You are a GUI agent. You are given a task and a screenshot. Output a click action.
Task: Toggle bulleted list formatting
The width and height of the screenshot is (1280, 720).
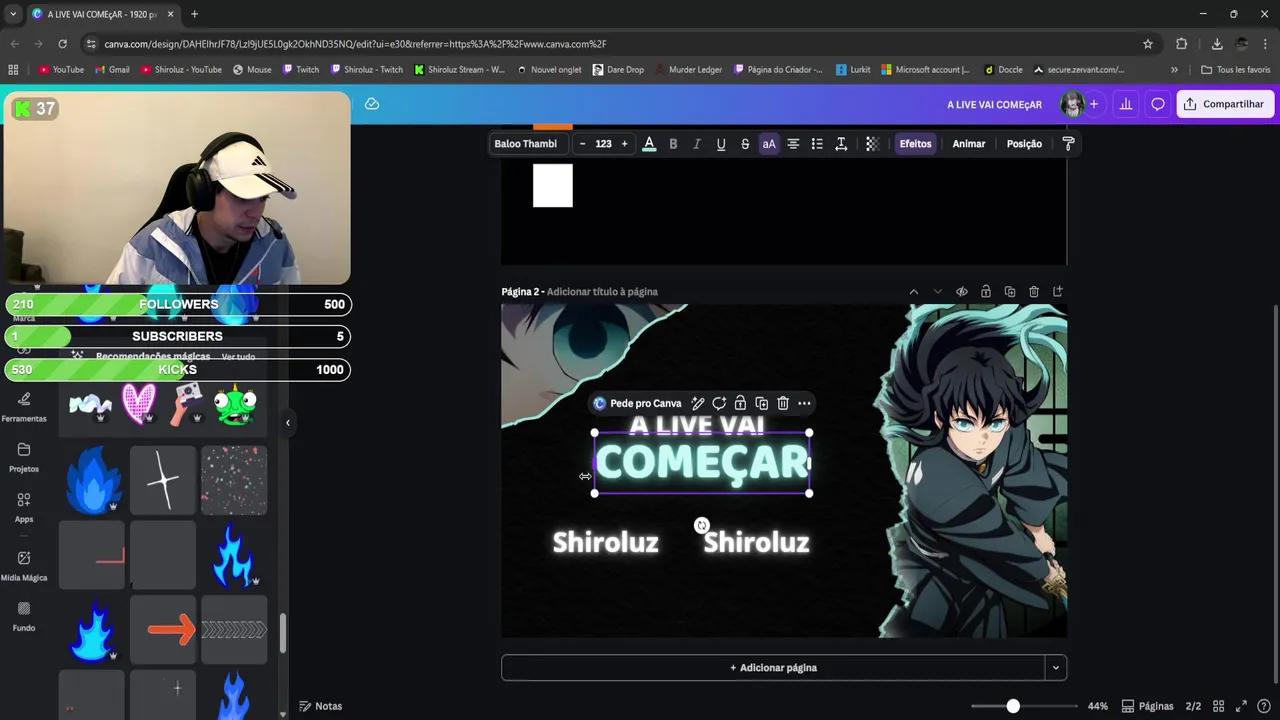pyautogui.click(x=817, y=144)
